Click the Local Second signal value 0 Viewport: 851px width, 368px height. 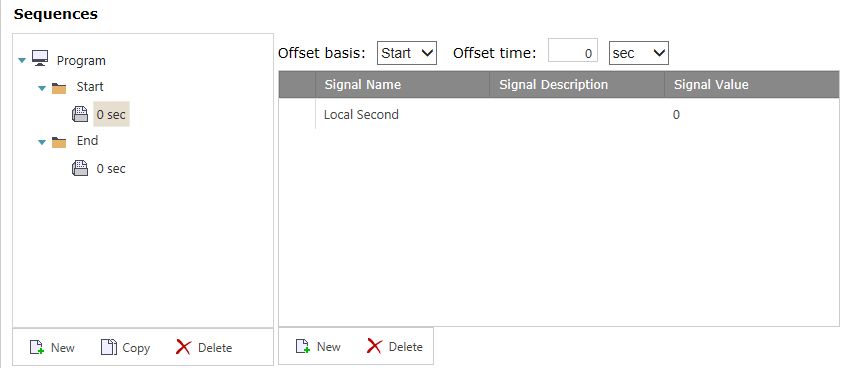click(x=676, y=115)
